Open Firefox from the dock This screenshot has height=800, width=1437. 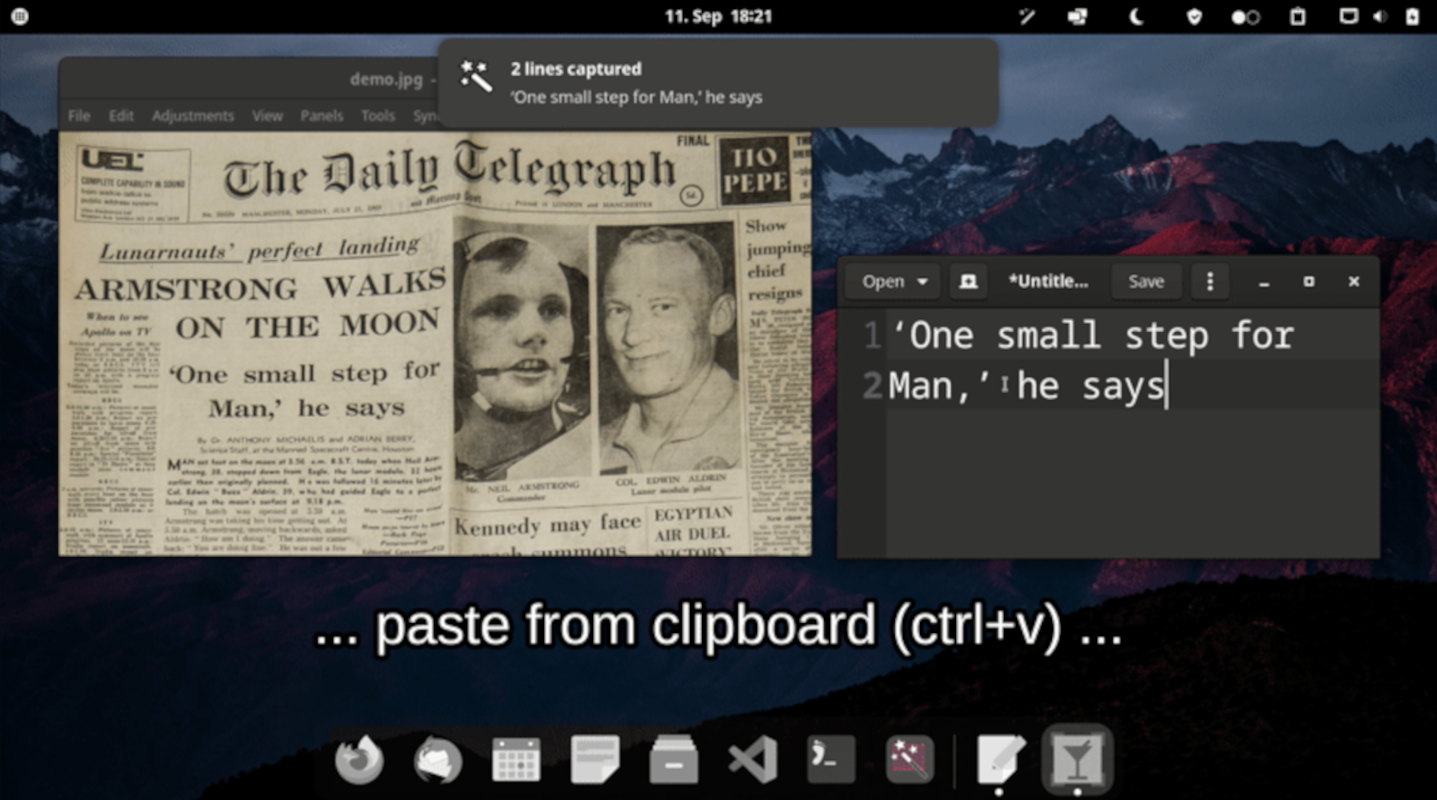coord(359,761)
